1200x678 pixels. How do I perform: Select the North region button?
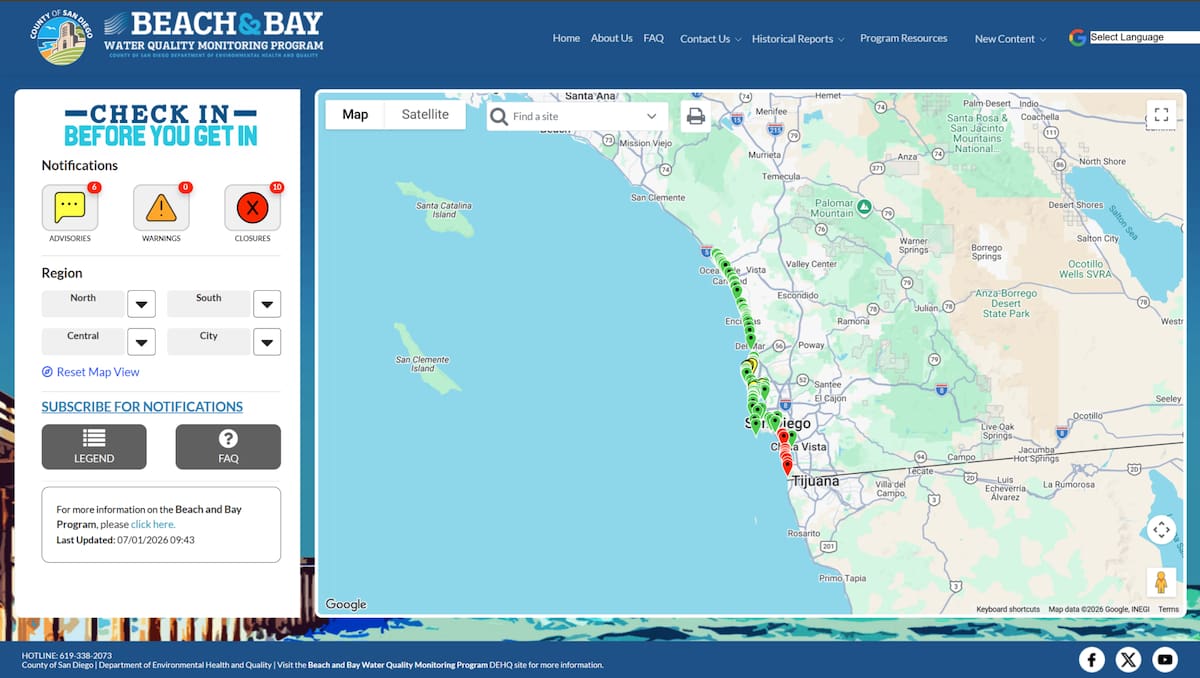[x=83, y=303]
